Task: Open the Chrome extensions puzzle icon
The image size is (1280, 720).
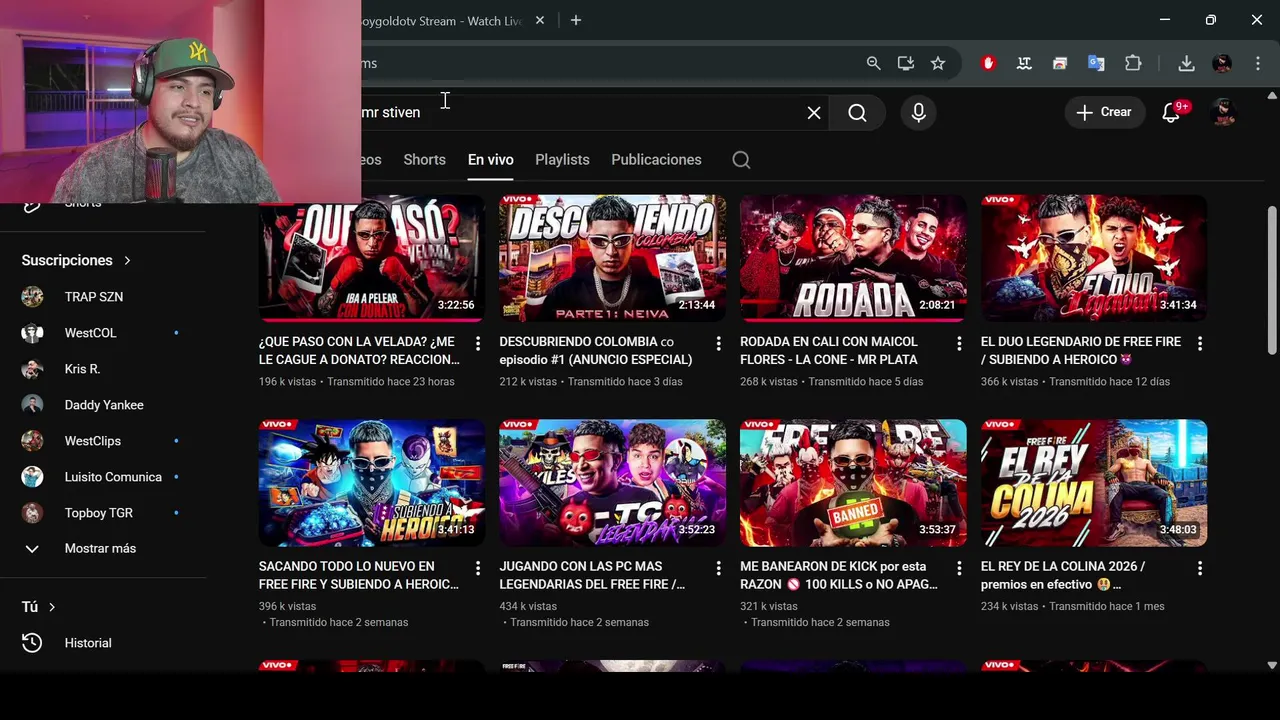Action: 1133,63
